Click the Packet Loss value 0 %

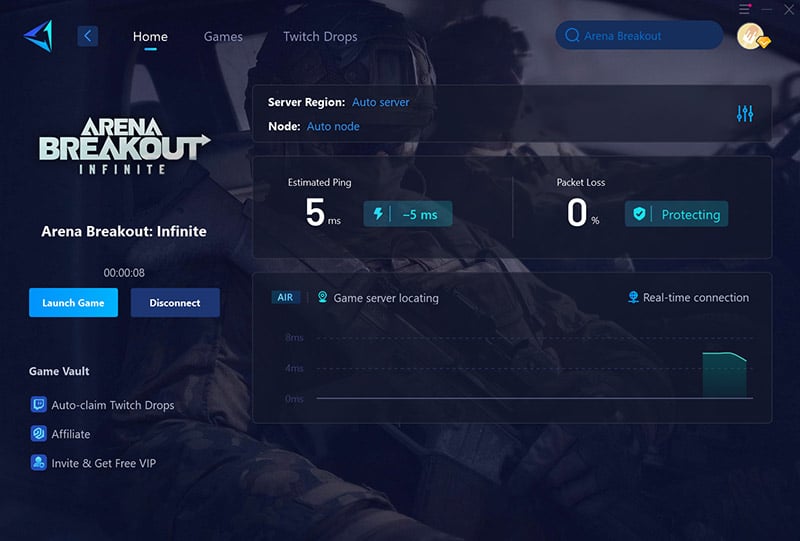coord(583,212)
